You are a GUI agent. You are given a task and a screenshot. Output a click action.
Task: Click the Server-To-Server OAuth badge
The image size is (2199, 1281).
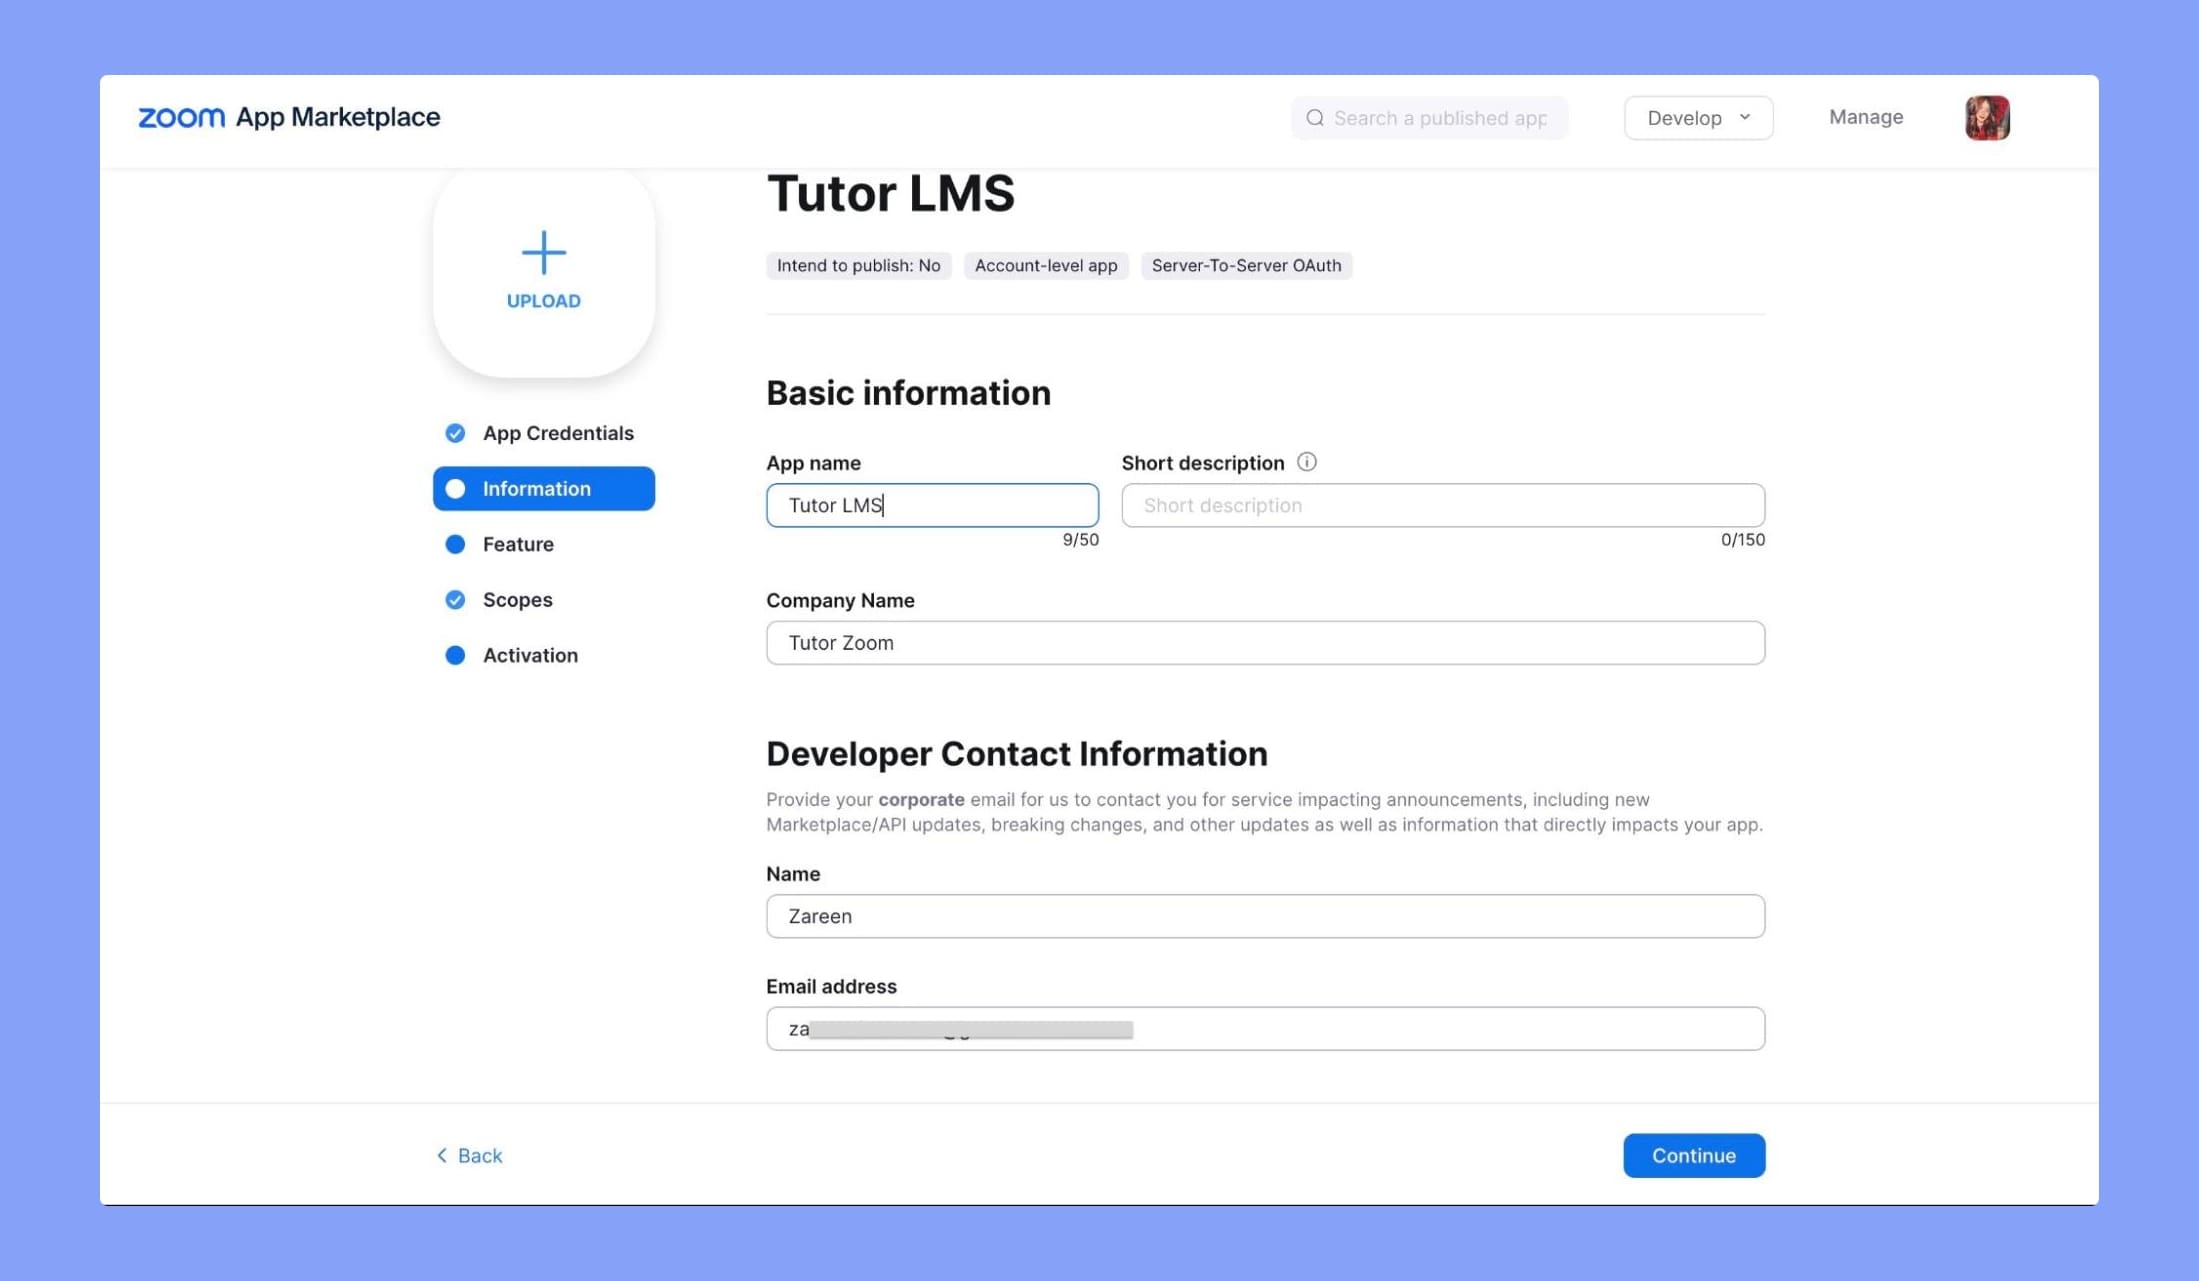click(1246, 265)
